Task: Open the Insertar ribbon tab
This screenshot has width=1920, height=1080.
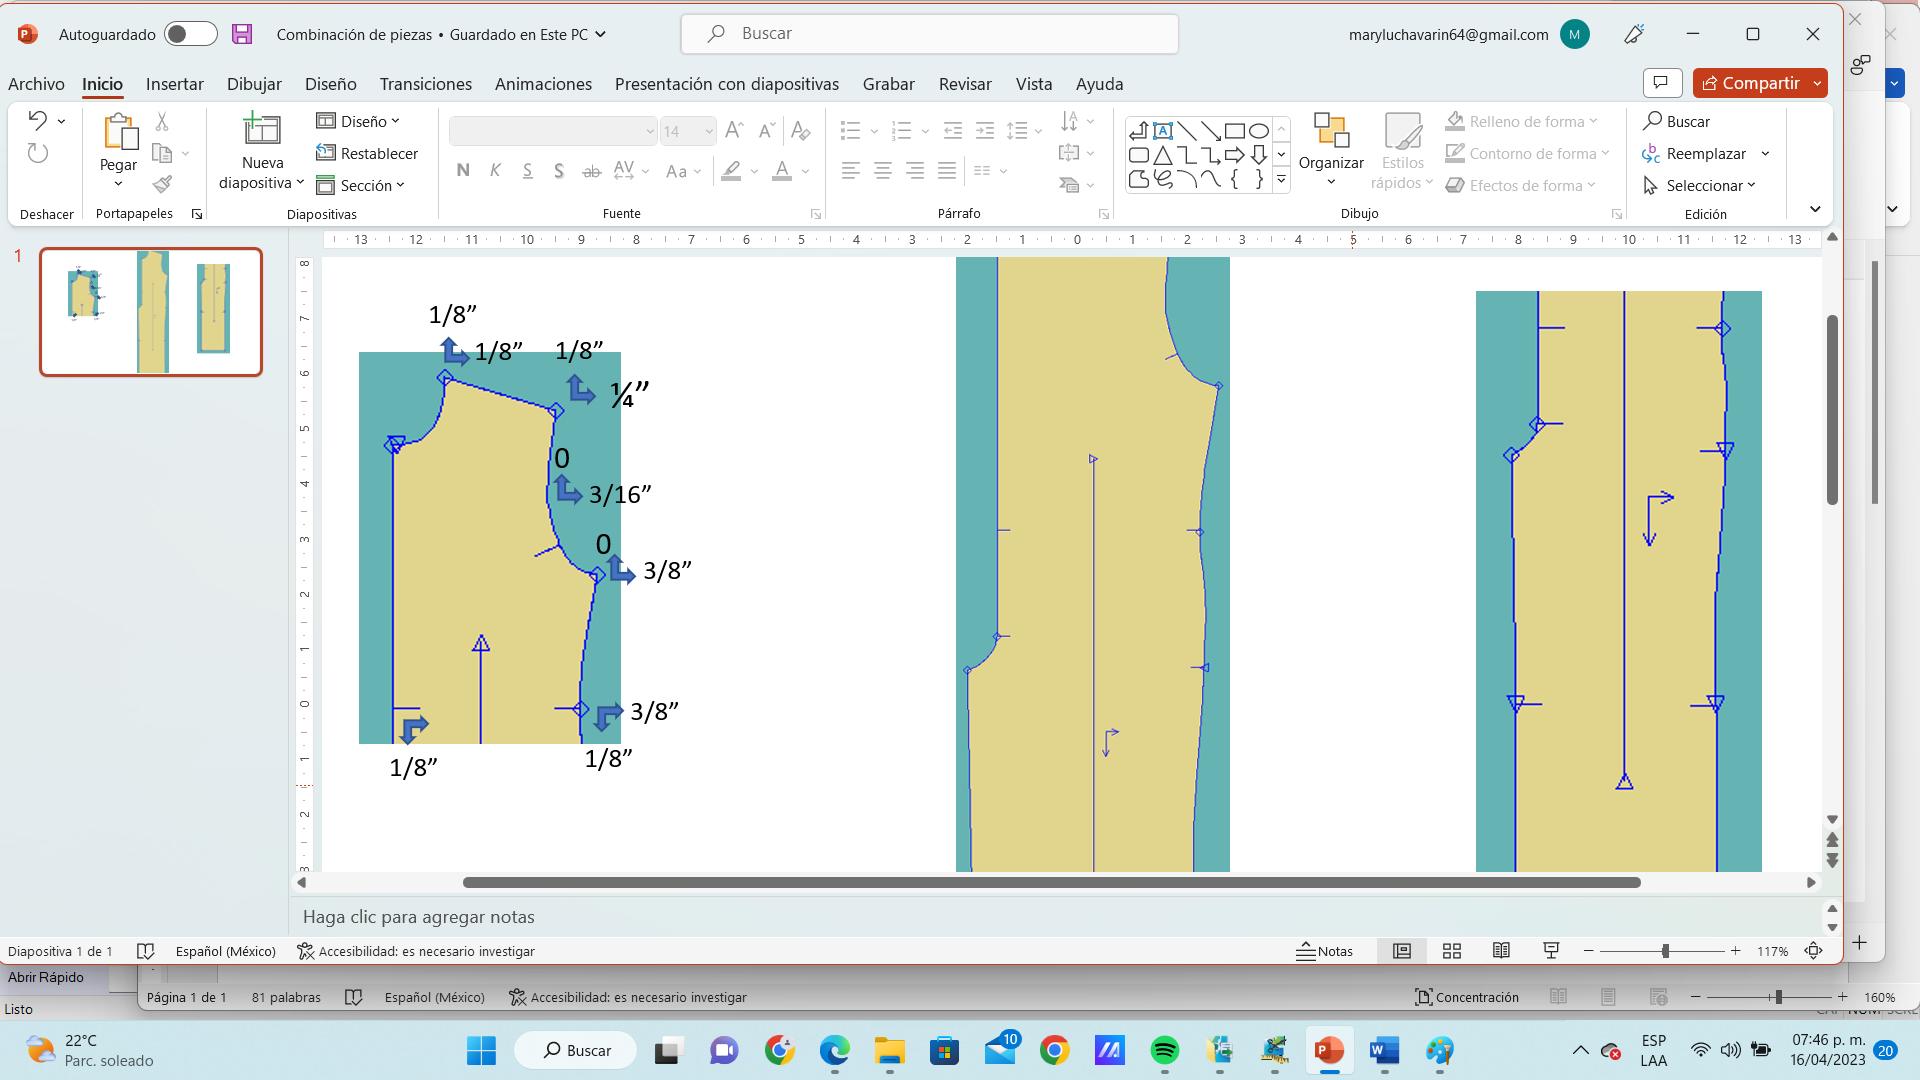Action: point(174,84)
